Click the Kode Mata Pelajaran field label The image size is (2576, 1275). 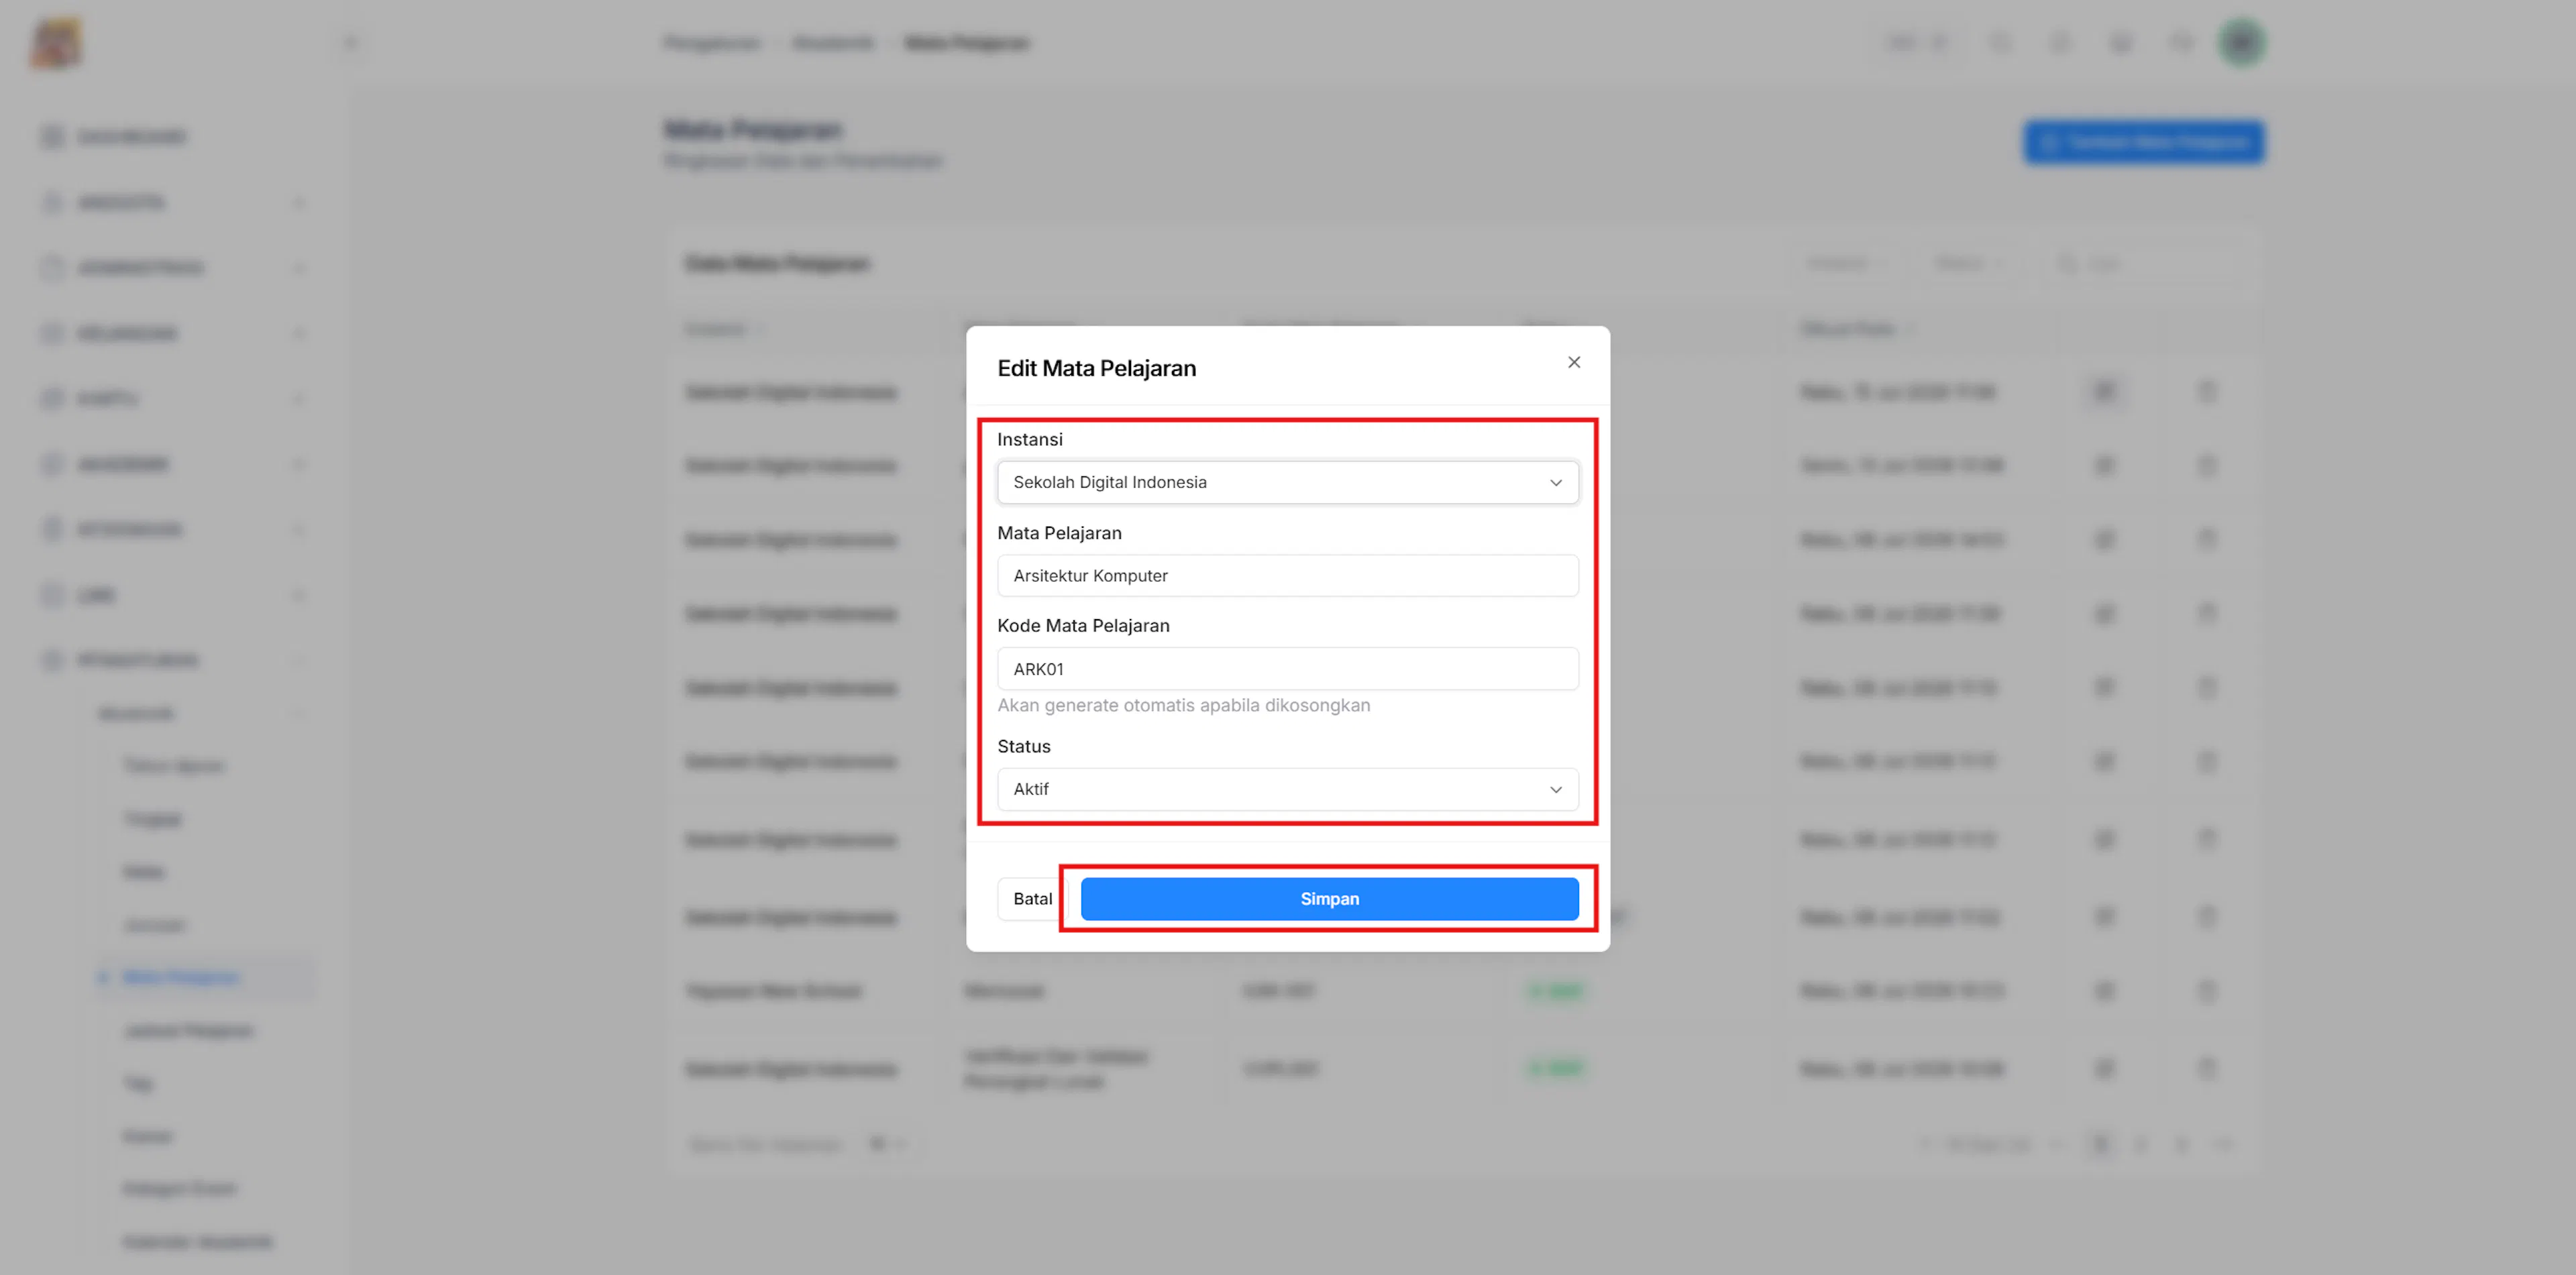coord(1083,625)
